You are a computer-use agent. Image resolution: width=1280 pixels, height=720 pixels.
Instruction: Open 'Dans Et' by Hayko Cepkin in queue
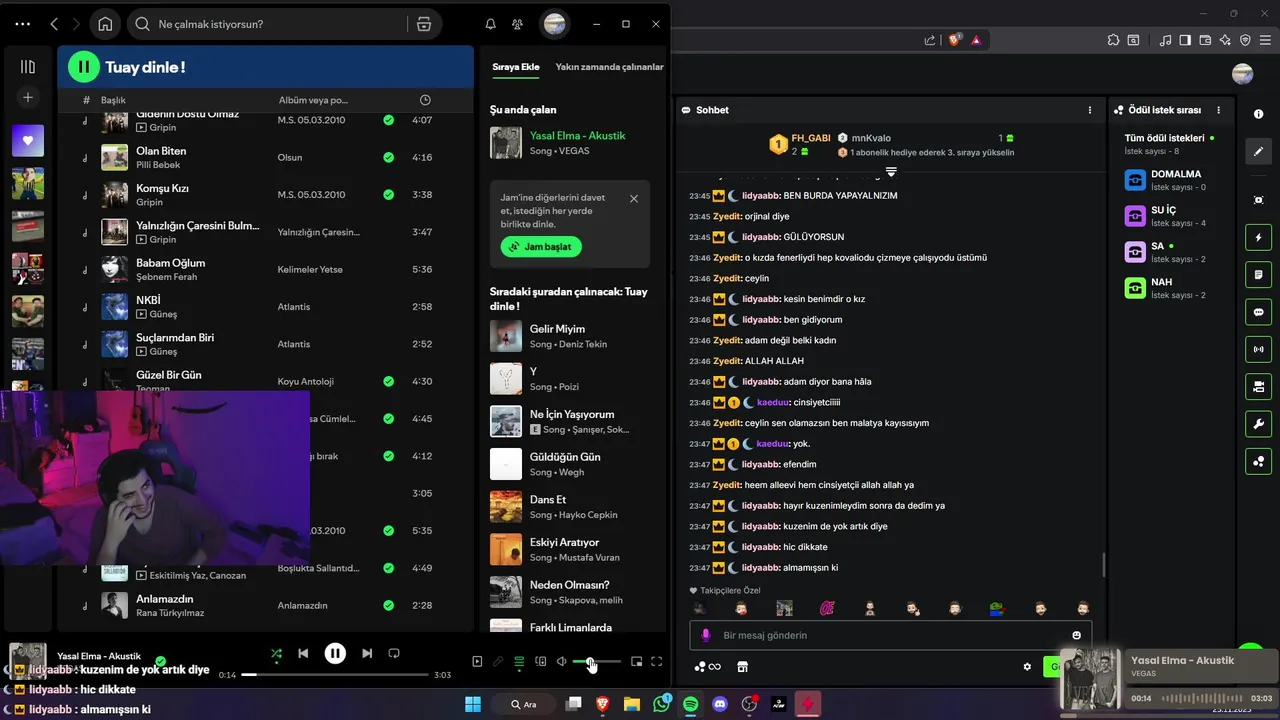click(571, 507)
